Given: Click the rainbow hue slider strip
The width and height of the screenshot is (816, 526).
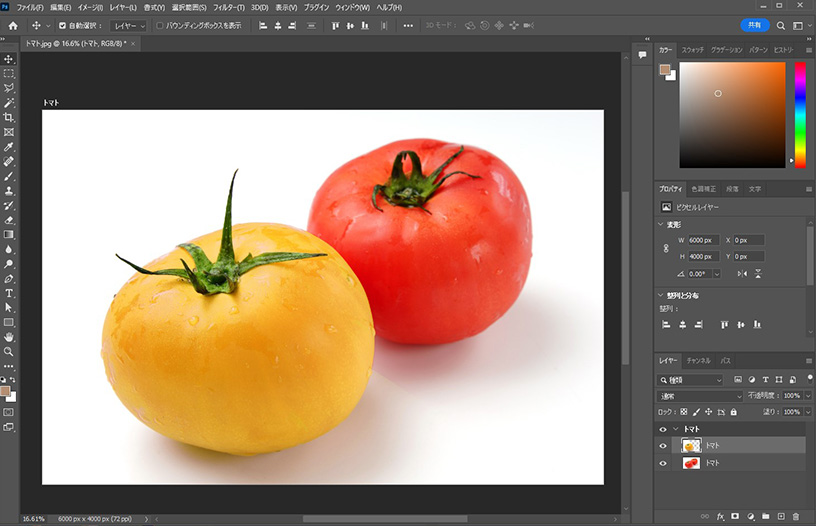Looking at the screenshot, I should [800, 115].
